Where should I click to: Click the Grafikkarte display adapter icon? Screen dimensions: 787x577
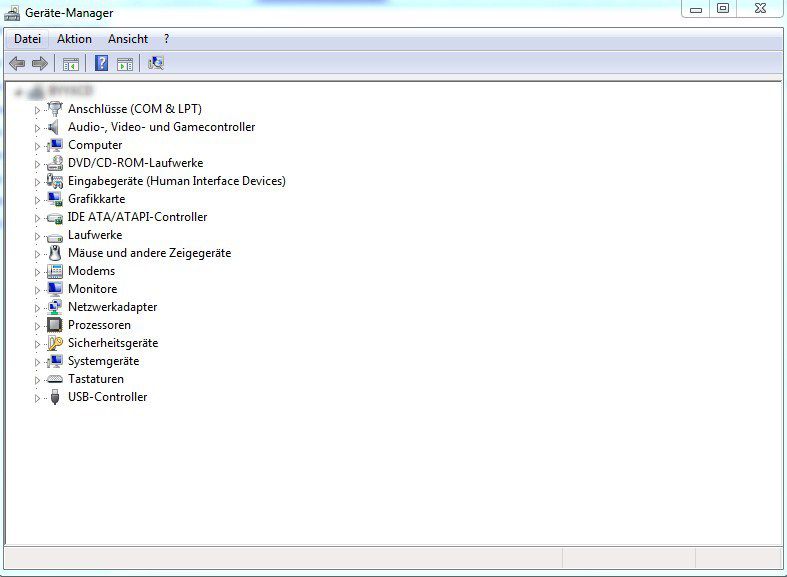pos(55,199)
